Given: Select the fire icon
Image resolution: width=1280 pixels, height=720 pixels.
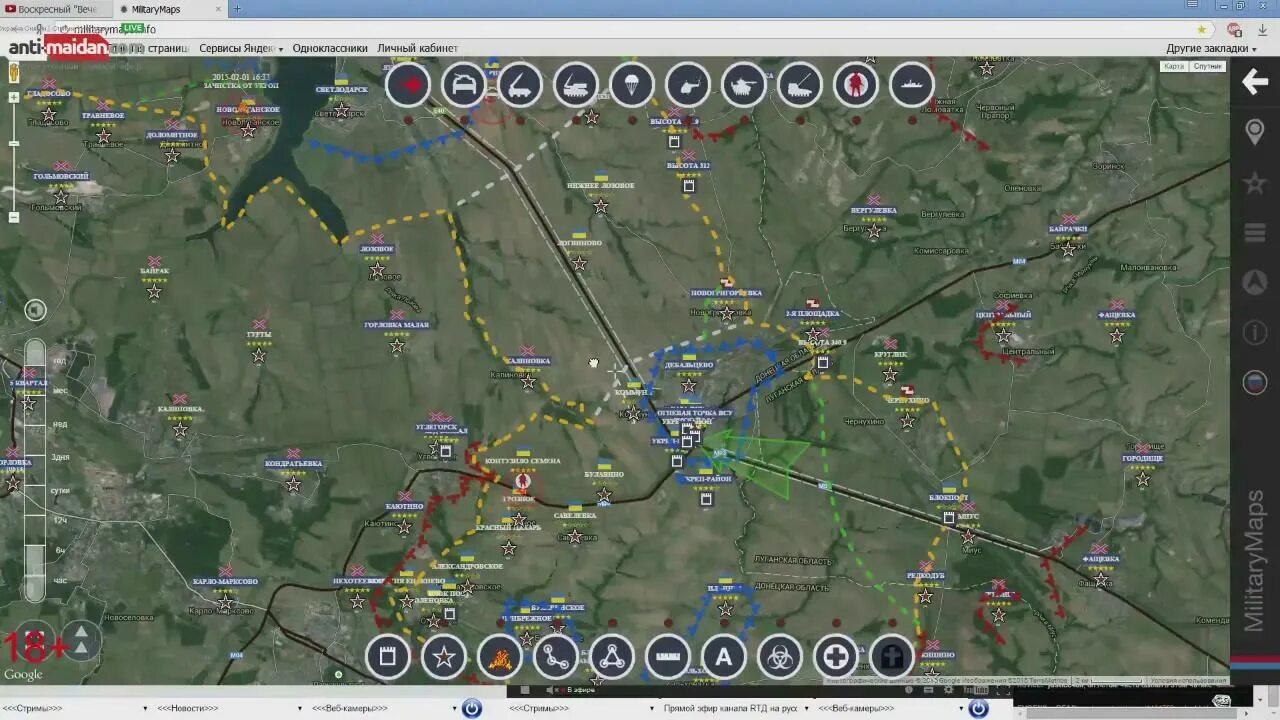Looking at the screenshot, I should (x=500, y=657).
